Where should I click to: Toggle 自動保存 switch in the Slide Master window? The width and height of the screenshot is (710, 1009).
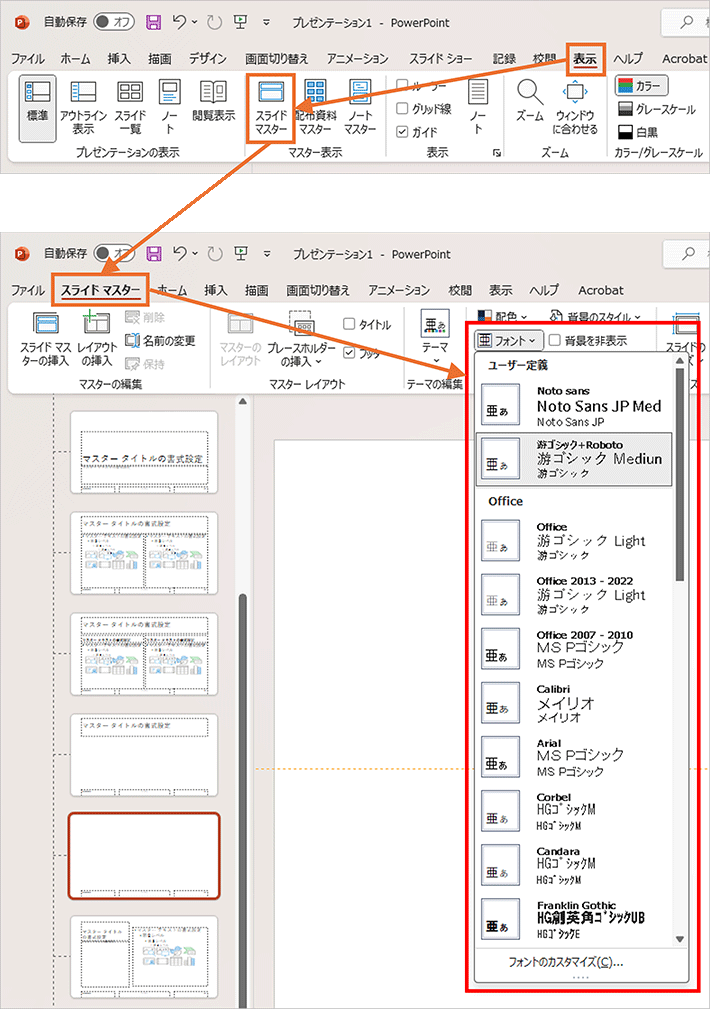point(114,253)
